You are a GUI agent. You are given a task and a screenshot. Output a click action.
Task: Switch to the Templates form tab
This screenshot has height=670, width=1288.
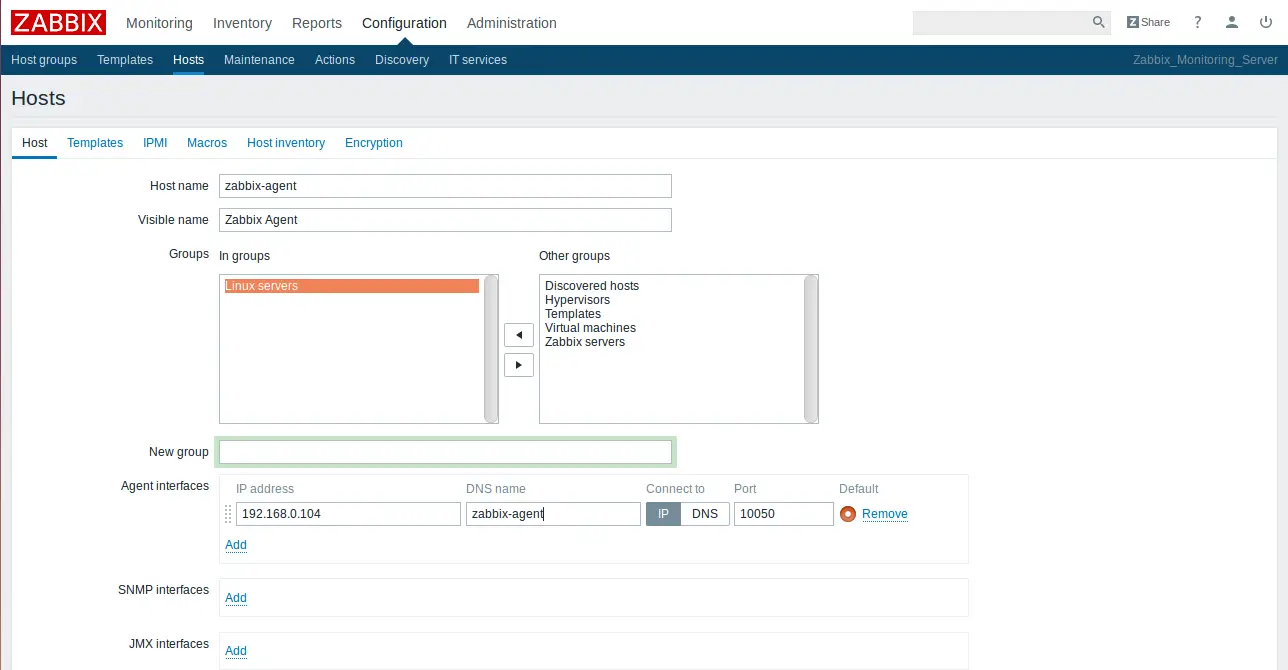click(95, 143)
